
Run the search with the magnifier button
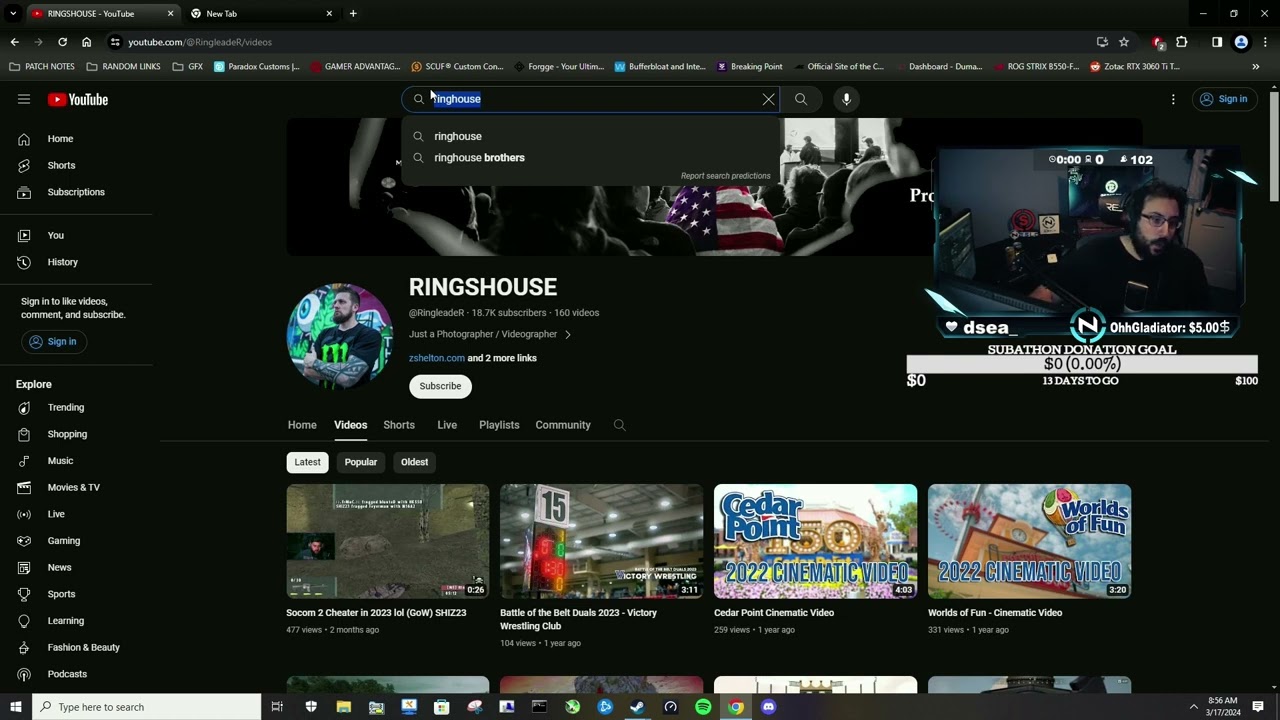801,99
